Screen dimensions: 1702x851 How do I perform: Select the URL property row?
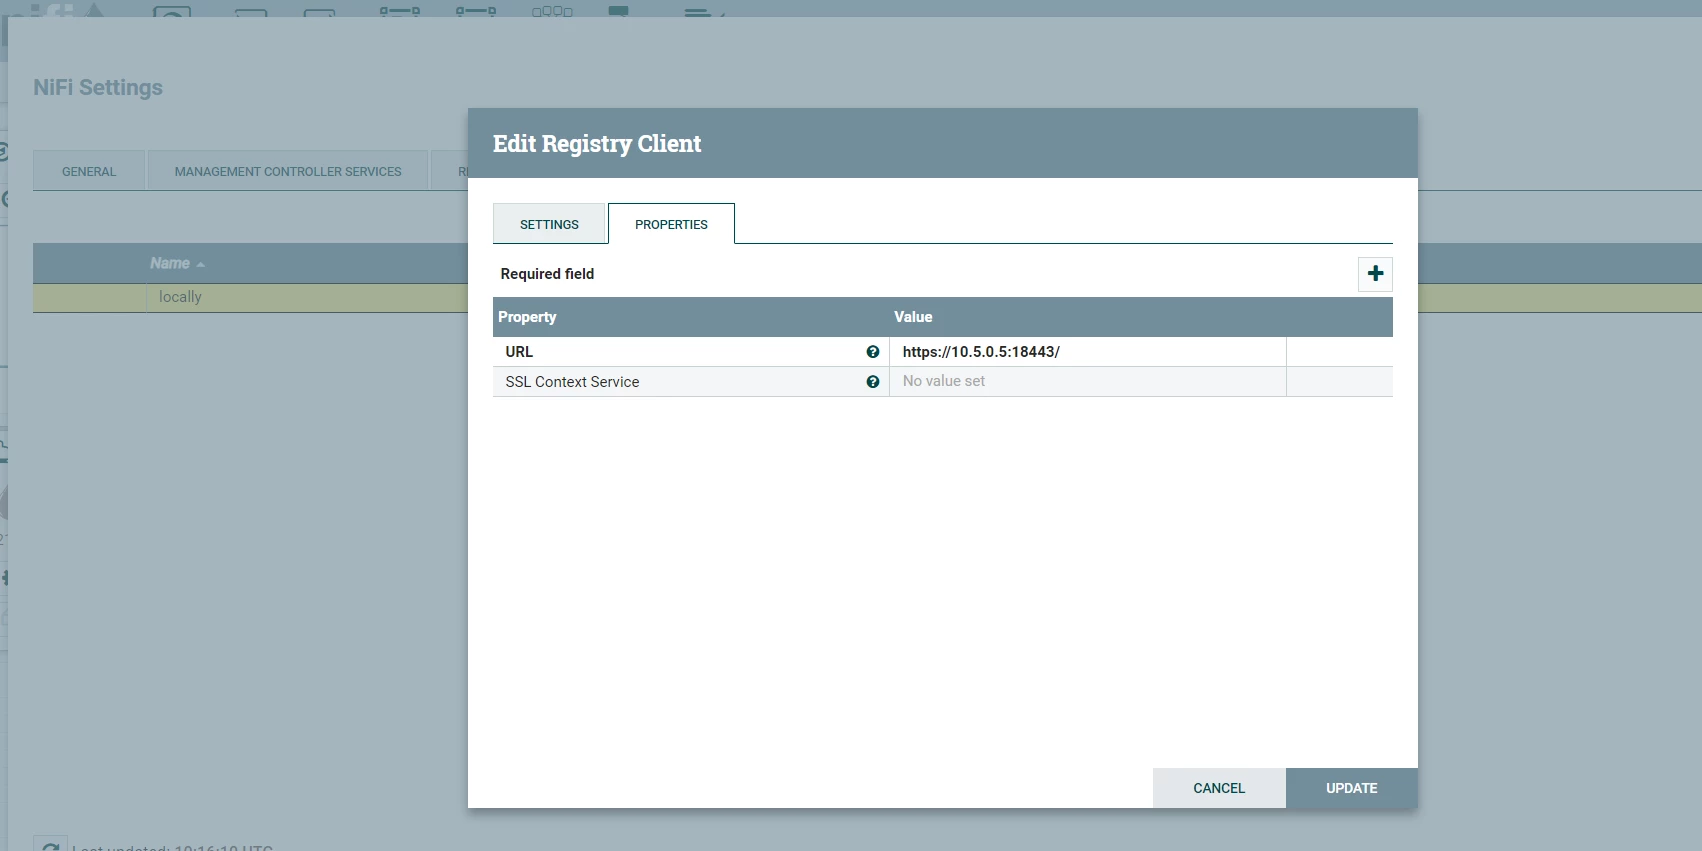pyautogui.click(x=942, y=352)
